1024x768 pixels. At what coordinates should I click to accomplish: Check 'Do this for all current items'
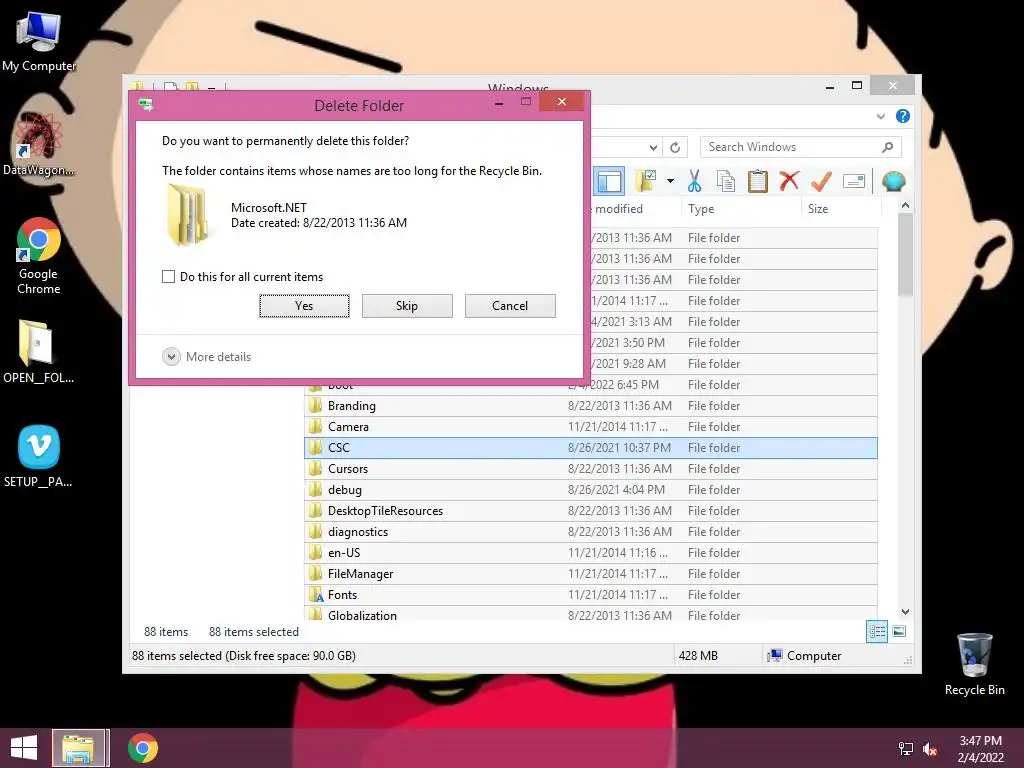pos(168,277)
